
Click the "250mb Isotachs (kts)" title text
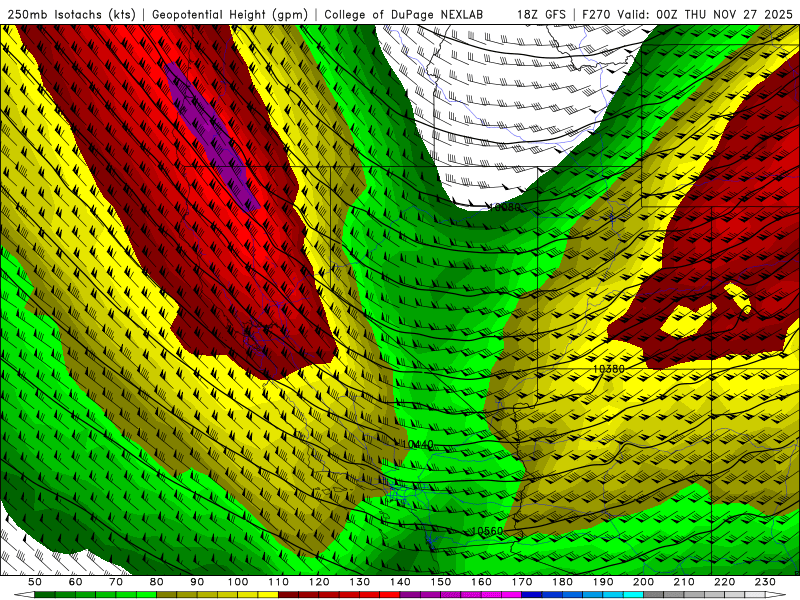(x=72, y=15)
